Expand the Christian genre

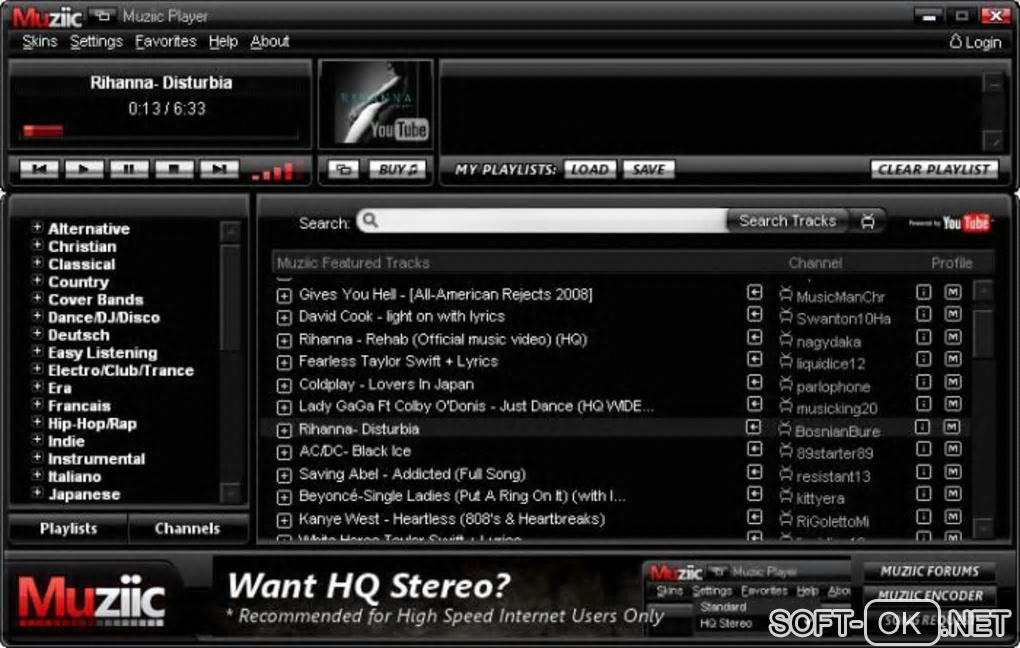click(37, 245)
